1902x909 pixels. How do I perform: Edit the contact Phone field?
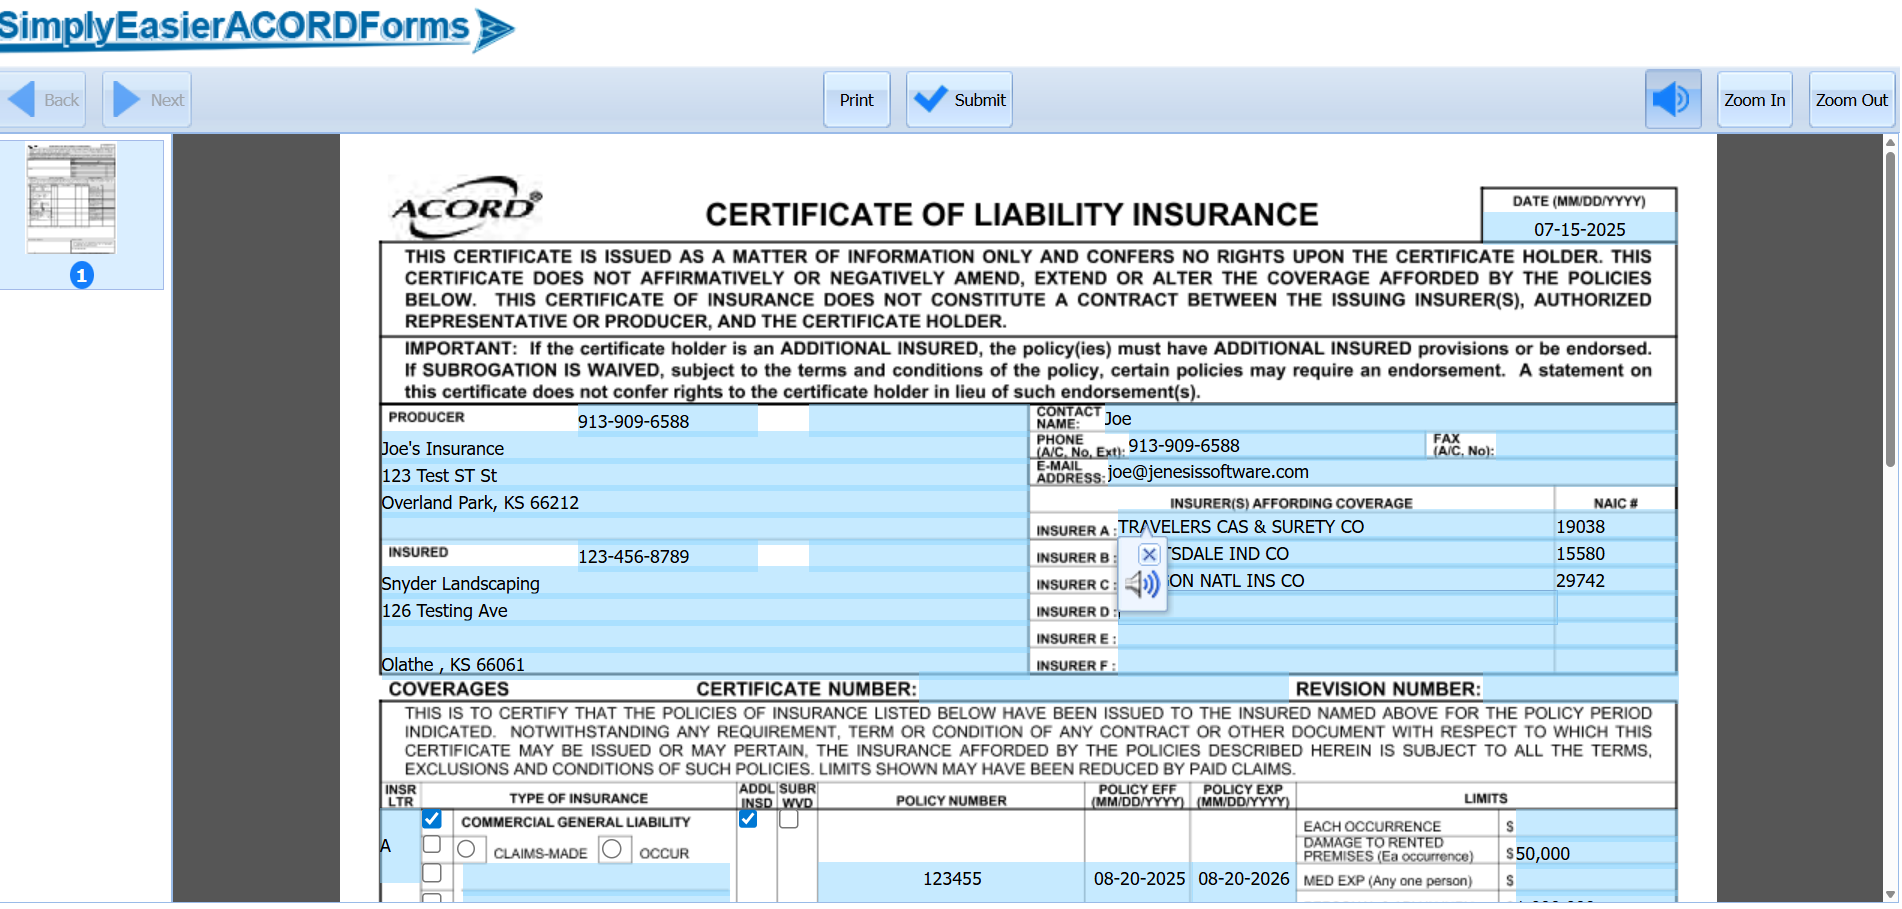tap(1276, 445)
